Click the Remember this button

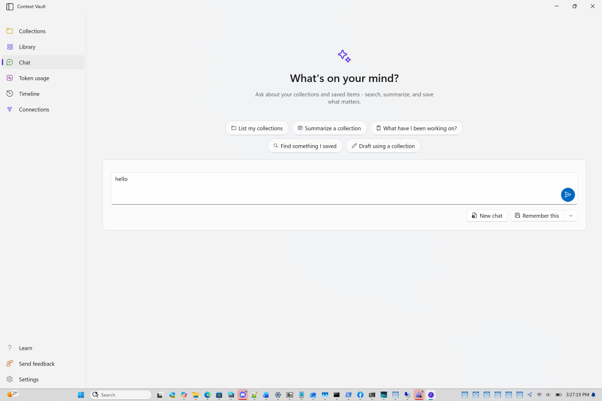tap(537, 216)
